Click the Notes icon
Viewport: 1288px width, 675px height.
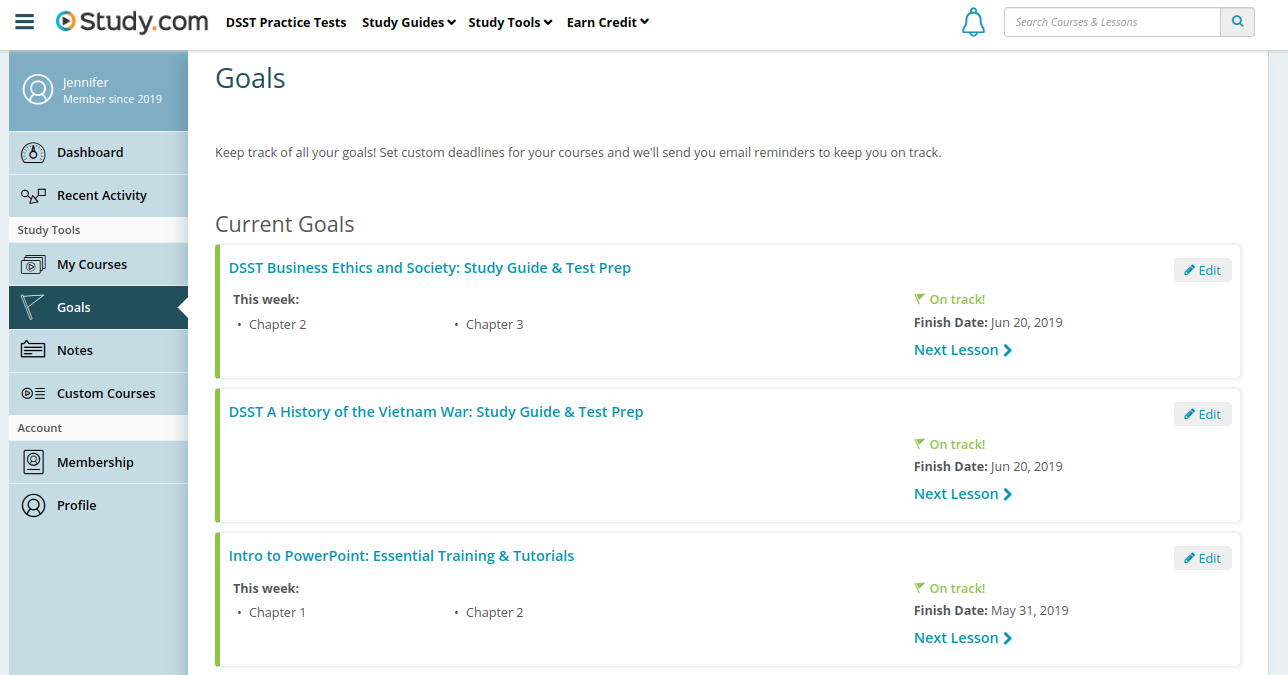pos(33,351)
